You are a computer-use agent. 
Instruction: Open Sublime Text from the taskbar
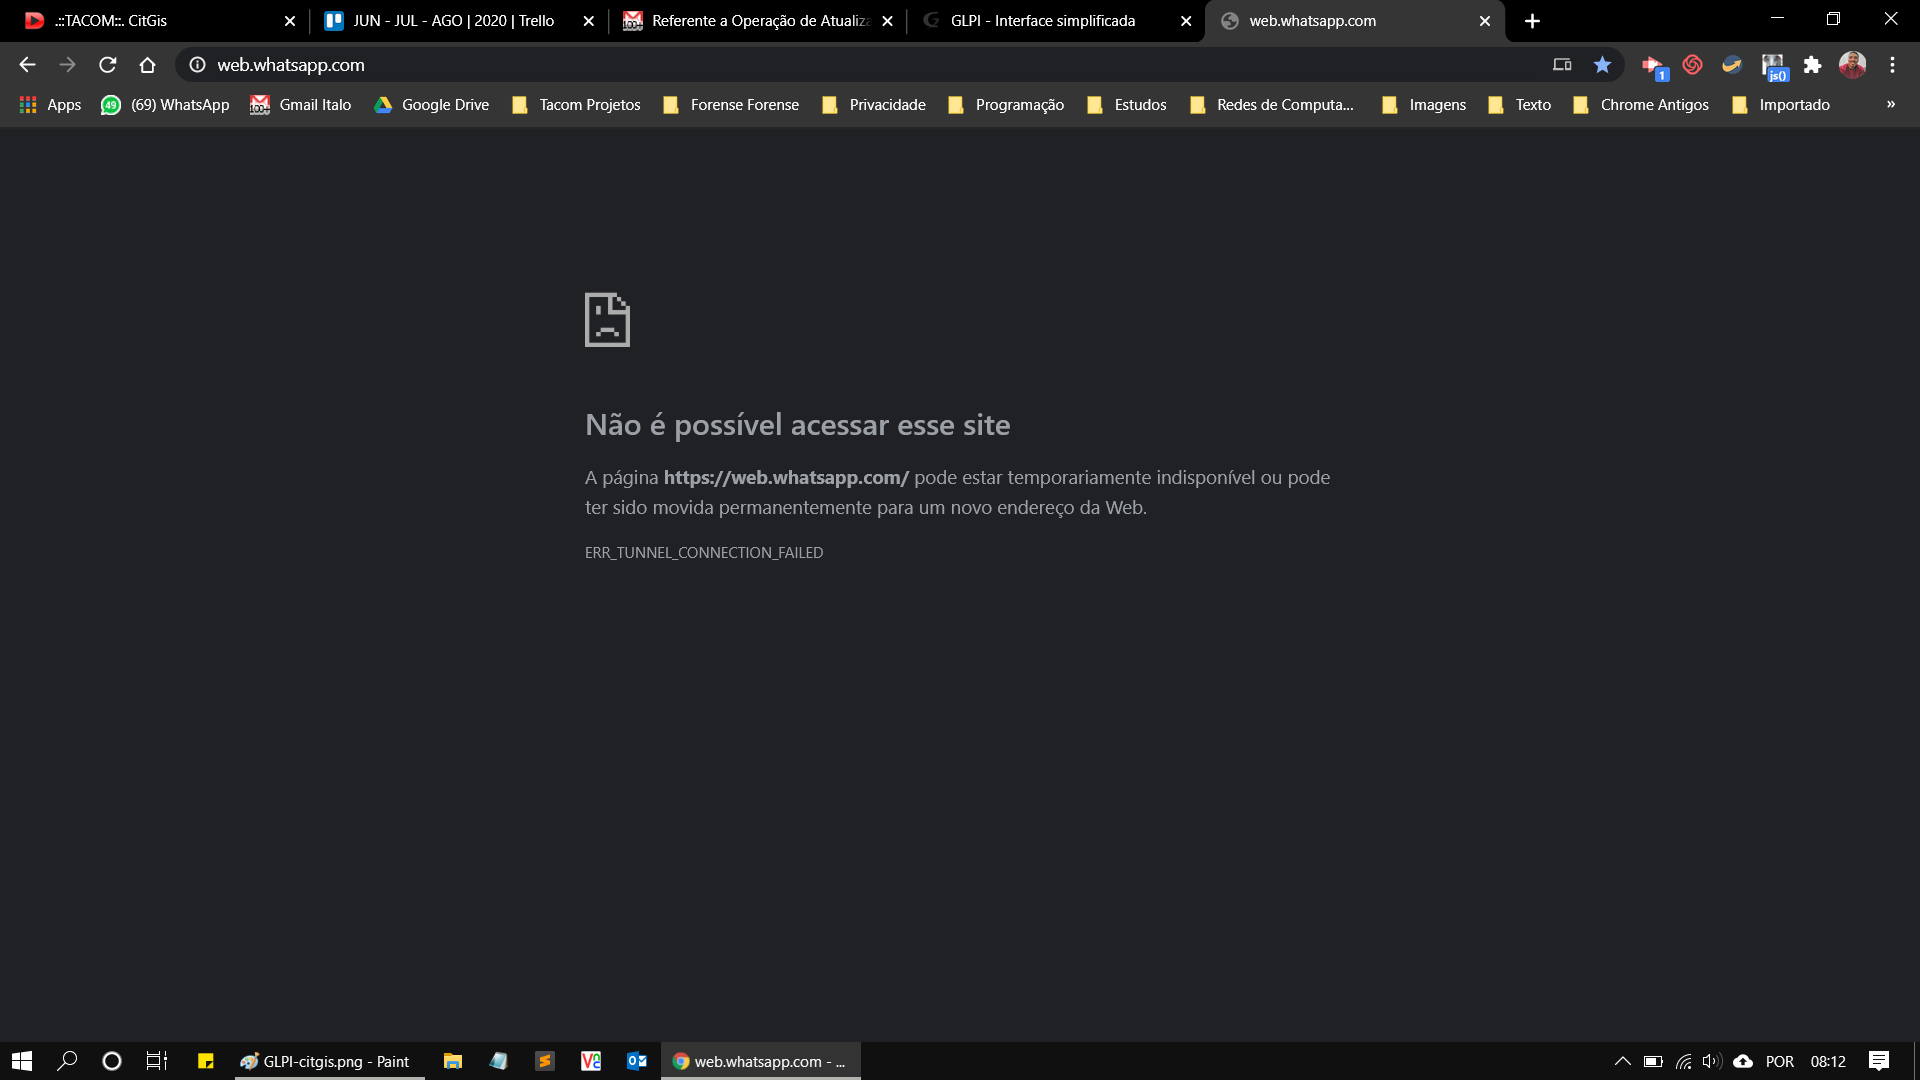(545, 1061)
